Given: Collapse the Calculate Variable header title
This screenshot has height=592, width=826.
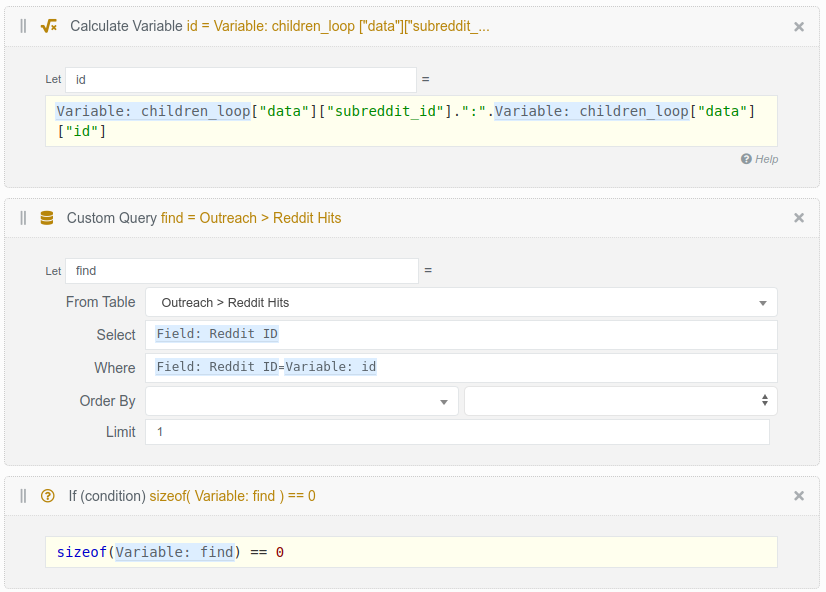Looking at the screenshot, I should [x=280, y=26].
